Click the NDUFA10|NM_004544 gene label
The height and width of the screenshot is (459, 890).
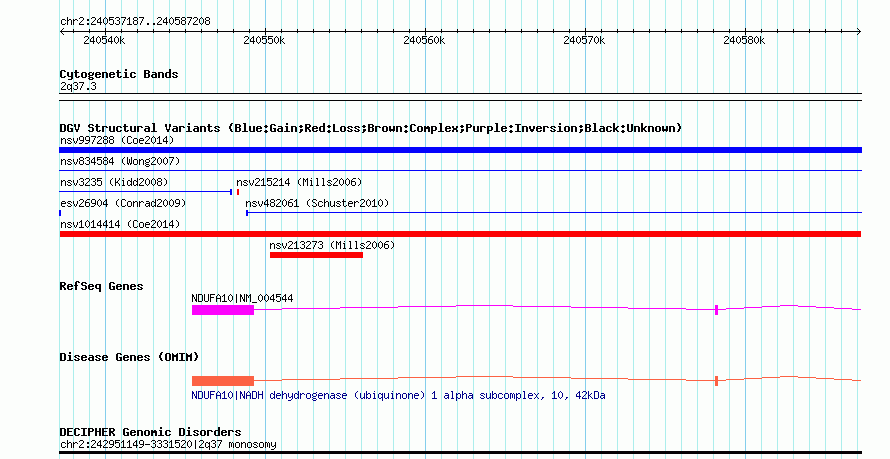[242, 298]
